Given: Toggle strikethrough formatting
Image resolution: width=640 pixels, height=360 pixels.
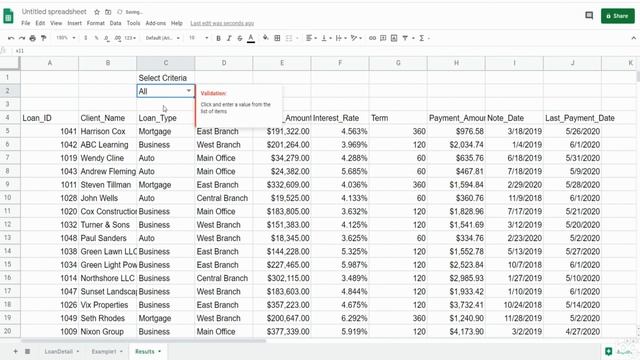Looking at the screenshot, I should [x=240, y=38].
